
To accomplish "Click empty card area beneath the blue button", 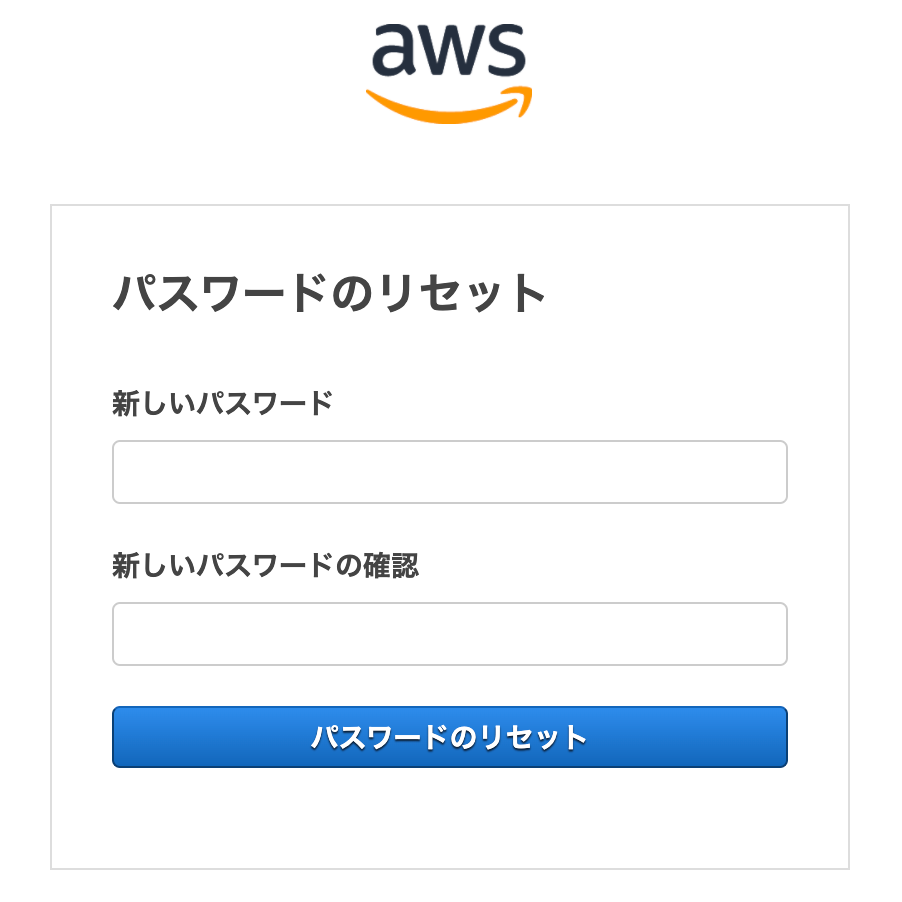I will 450,817.
